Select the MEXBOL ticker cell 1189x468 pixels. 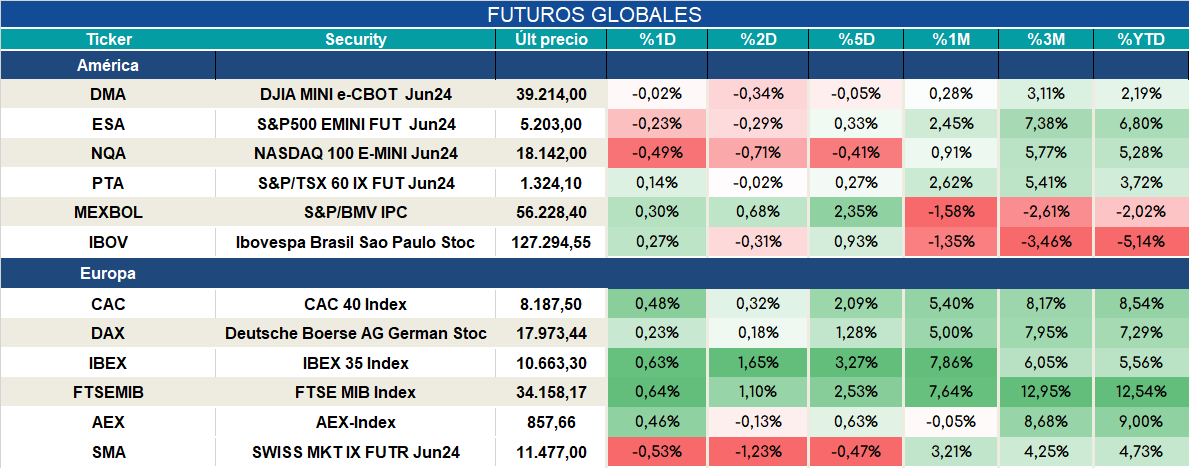[x=108, y=213]
